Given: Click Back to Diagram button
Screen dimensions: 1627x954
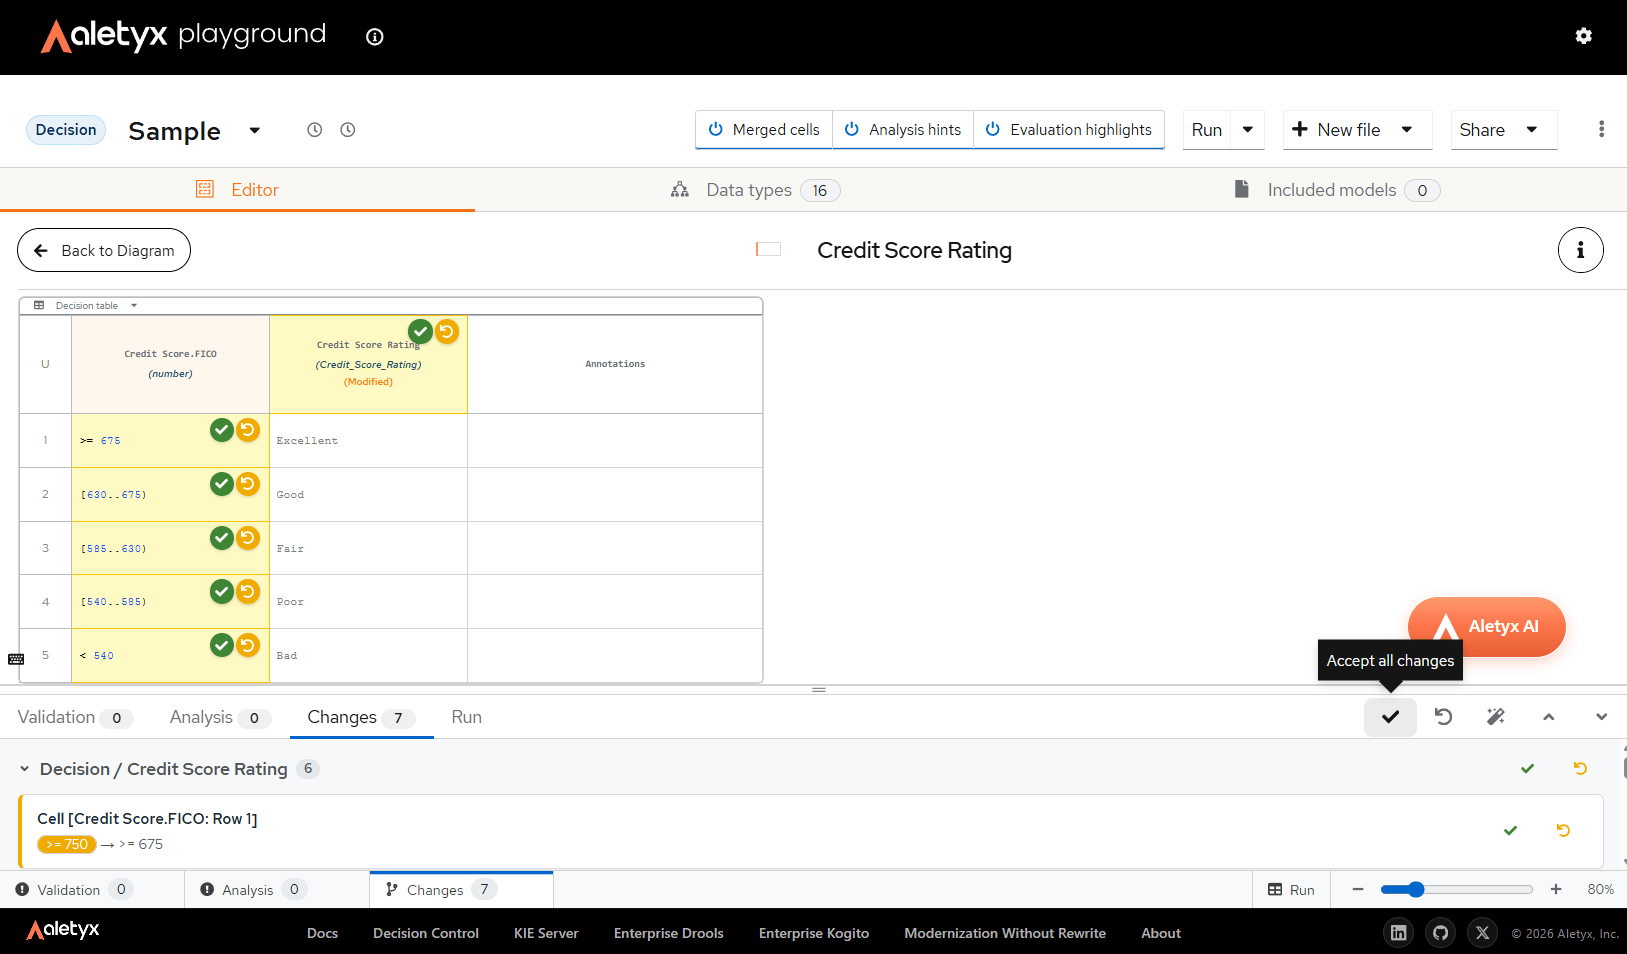Looking at the screenshot, I should [104, 250].
